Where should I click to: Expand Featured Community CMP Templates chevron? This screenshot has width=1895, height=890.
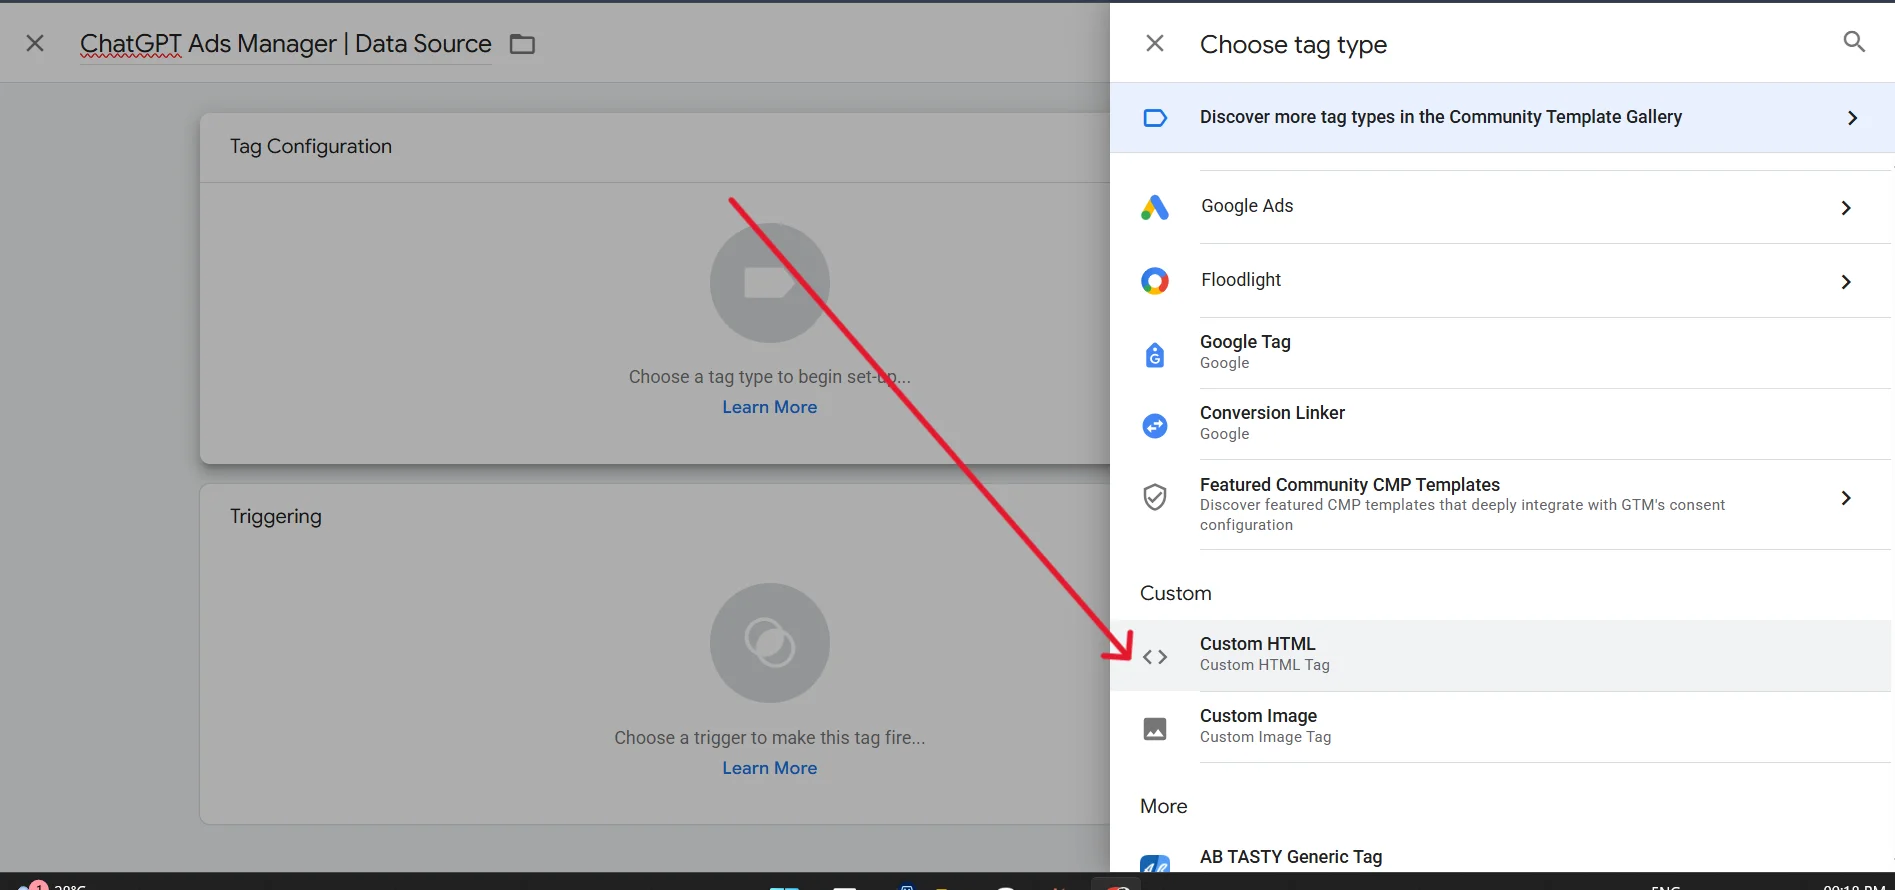[x=1846, y=498]
